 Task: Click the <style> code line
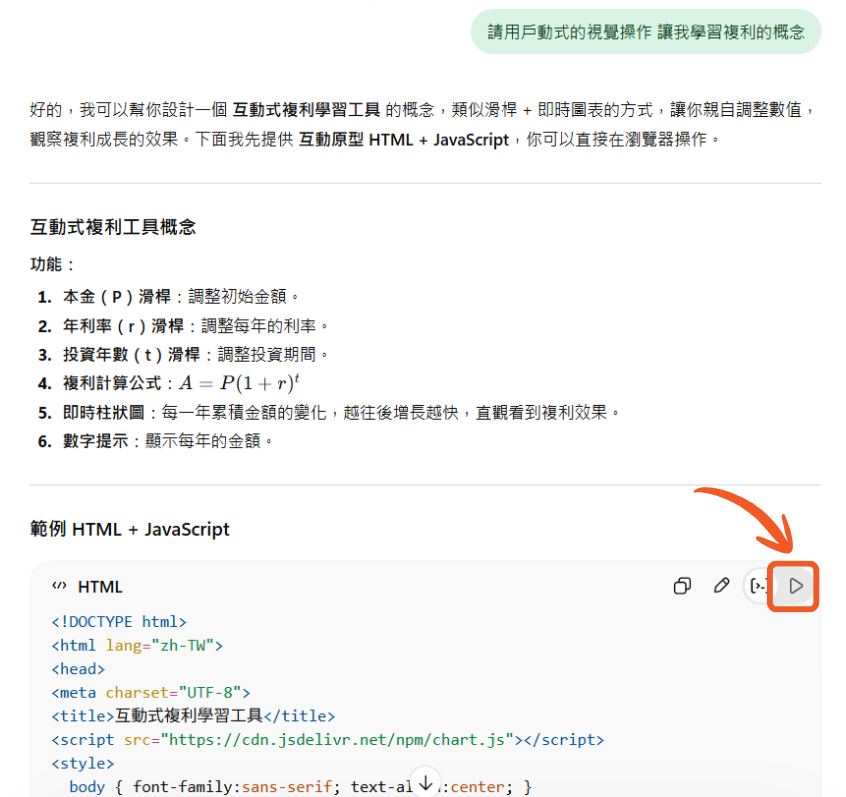coord(83,763)
